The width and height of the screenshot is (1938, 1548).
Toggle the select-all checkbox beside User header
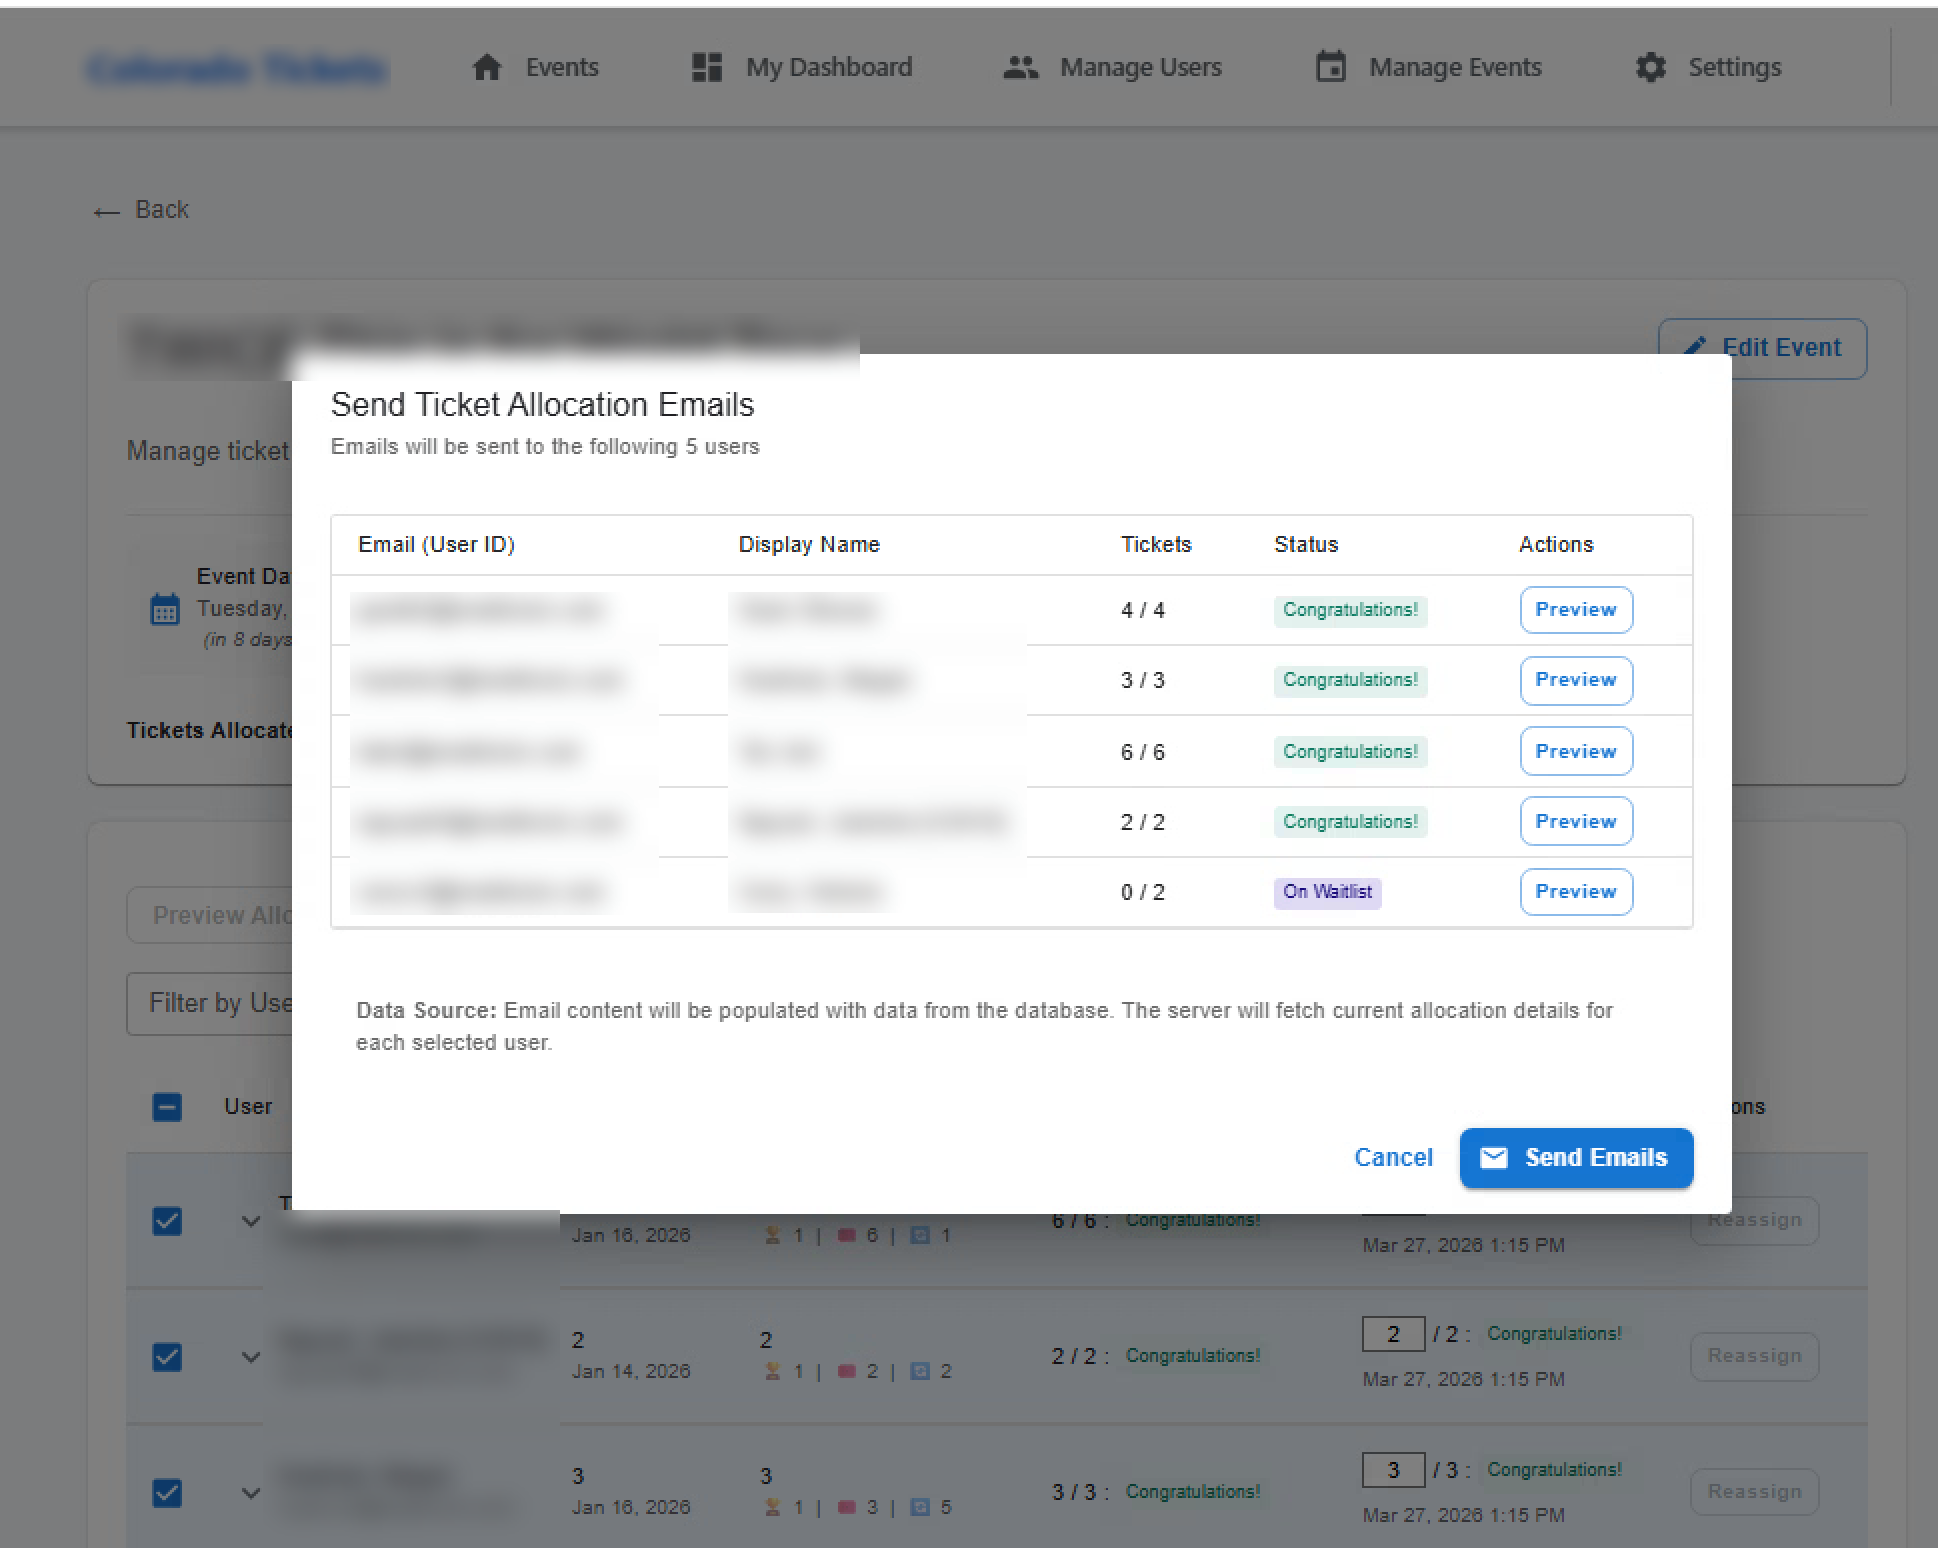[x=167, y=1107]
